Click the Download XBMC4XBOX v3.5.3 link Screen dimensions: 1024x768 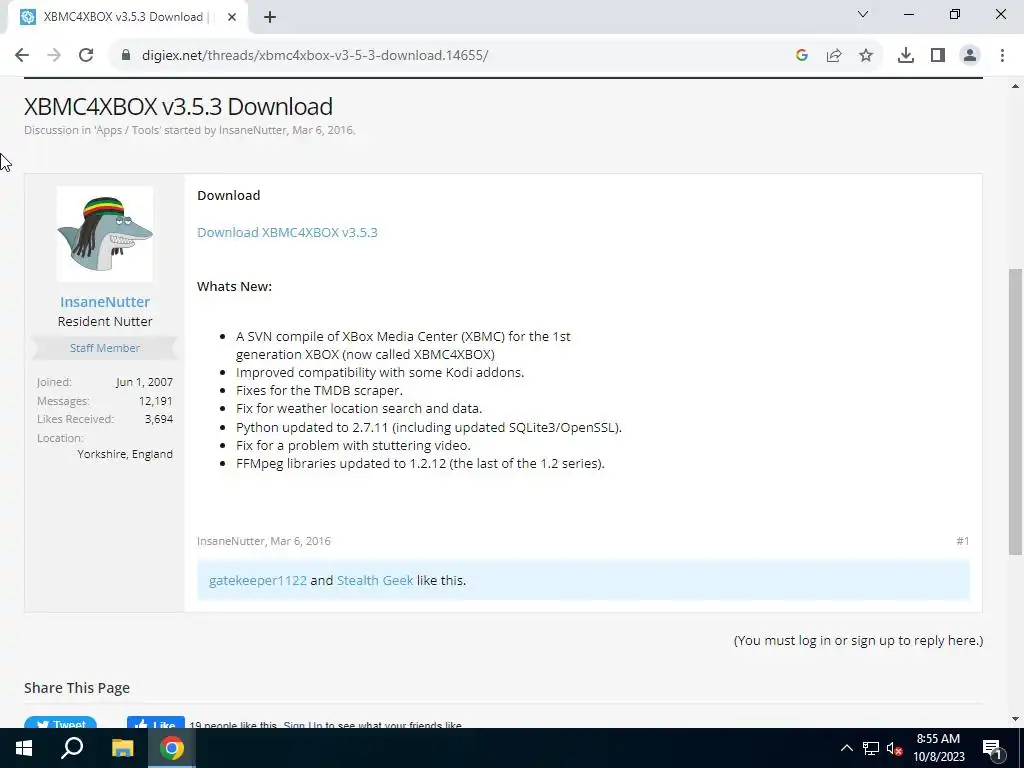(287, 232)
